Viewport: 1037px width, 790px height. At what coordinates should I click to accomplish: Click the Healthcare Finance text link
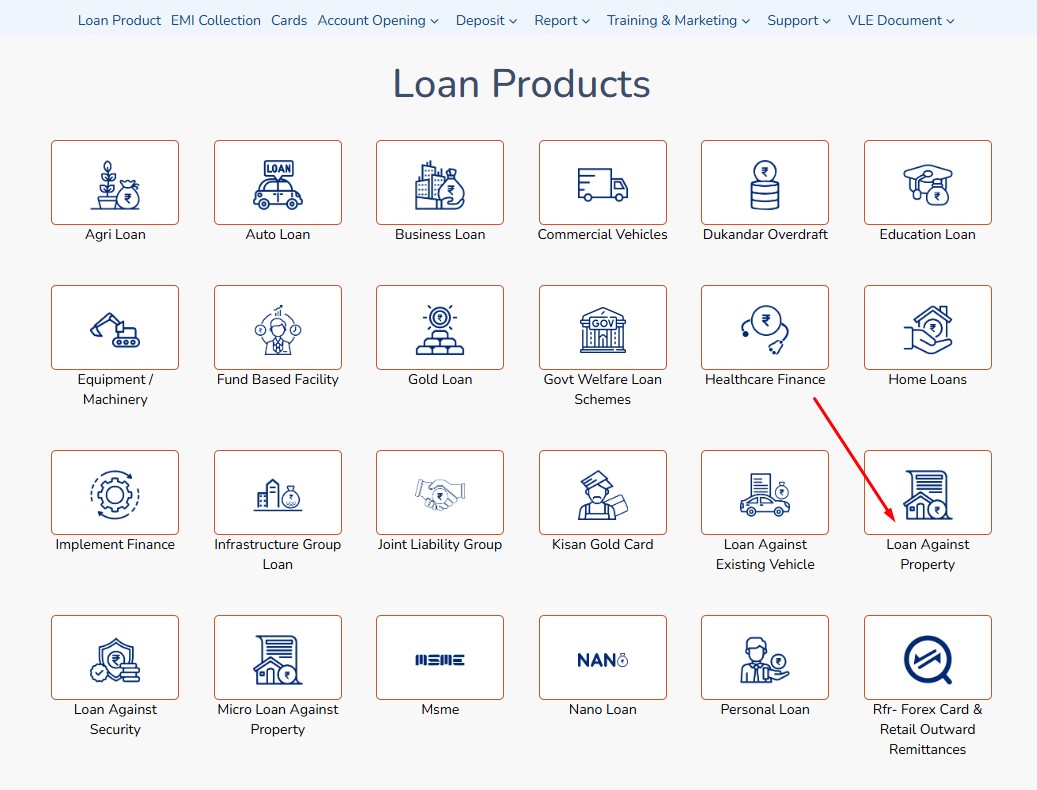[x=765, y=380]
